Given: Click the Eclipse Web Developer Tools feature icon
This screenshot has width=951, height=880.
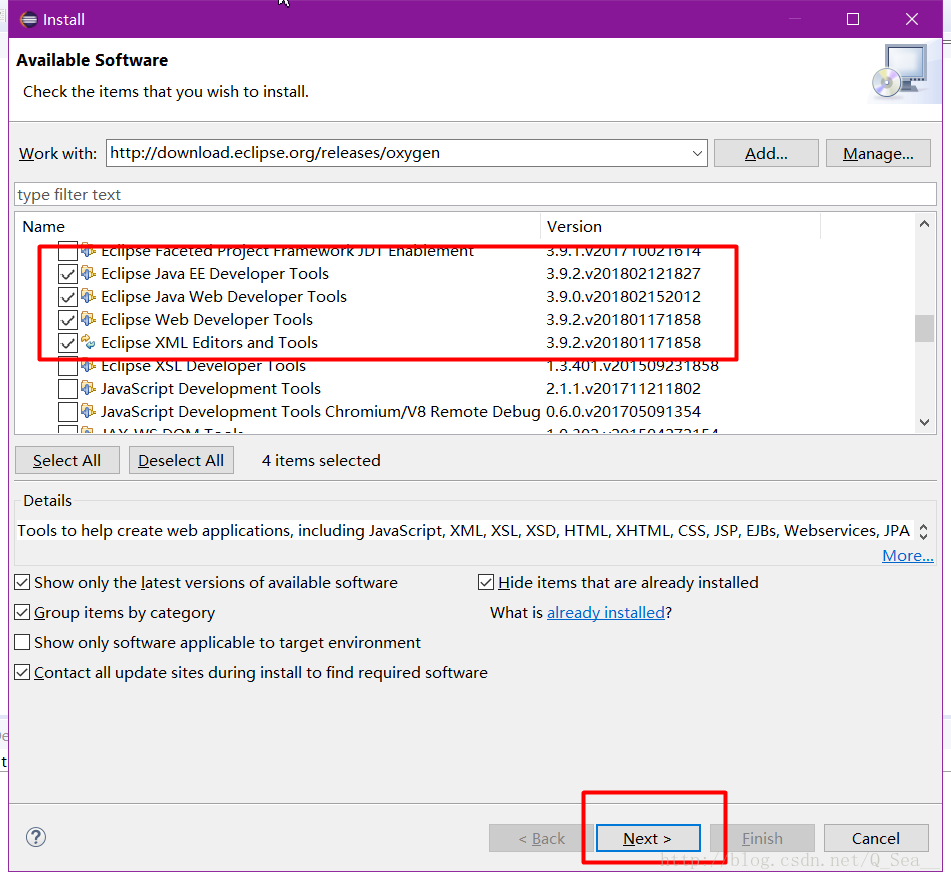Looking at the screenshot, I should click(x=89, y=320).
